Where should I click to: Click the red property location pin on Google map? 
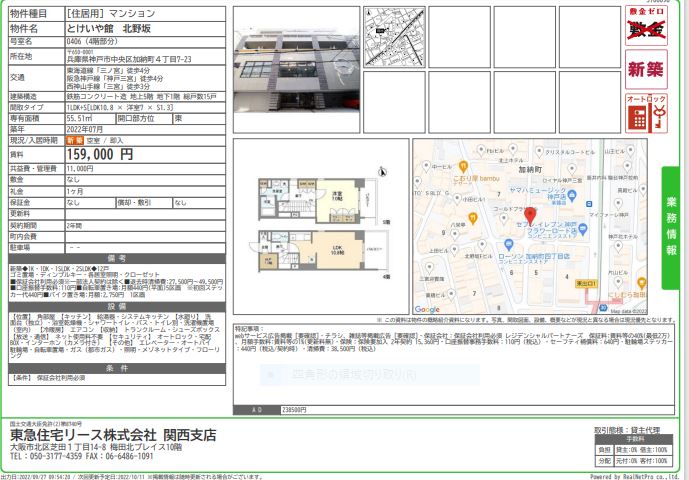point(530,216)
